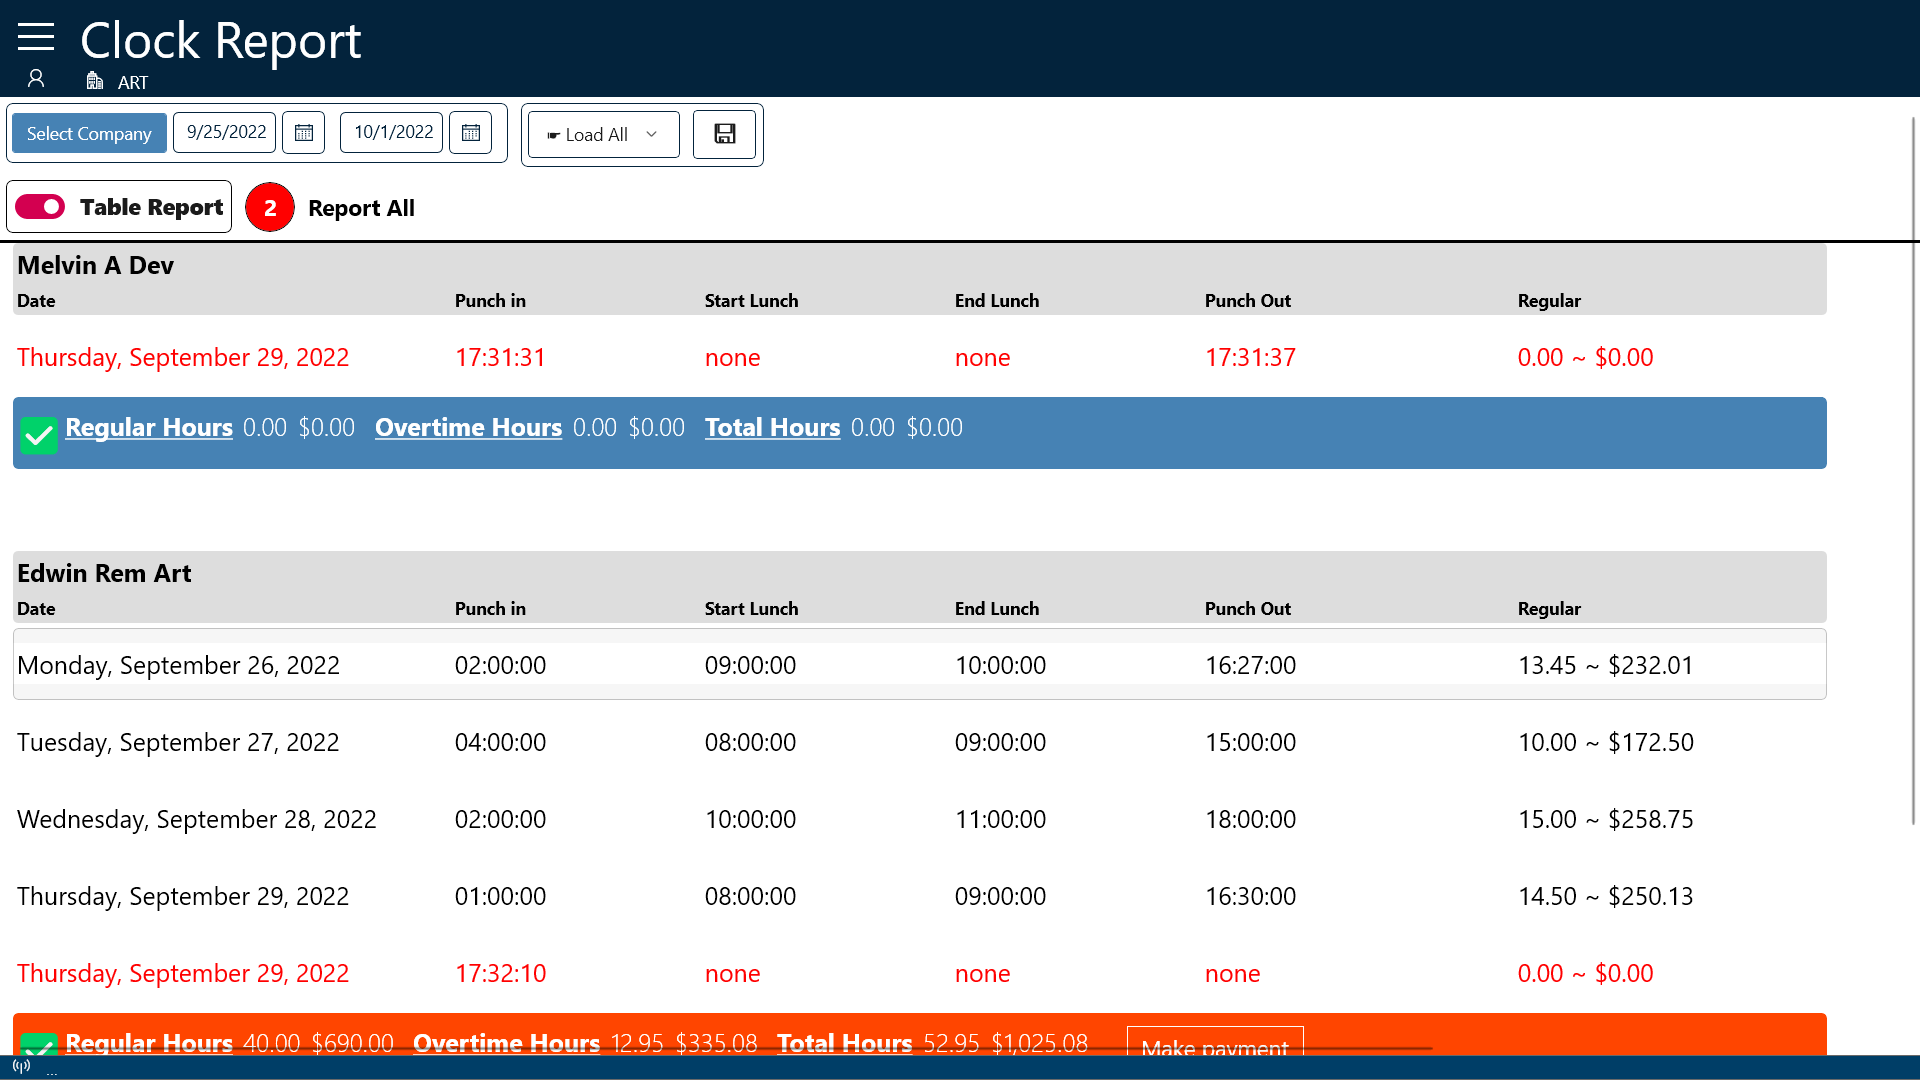Click the user profile icon

click(36, 78)
